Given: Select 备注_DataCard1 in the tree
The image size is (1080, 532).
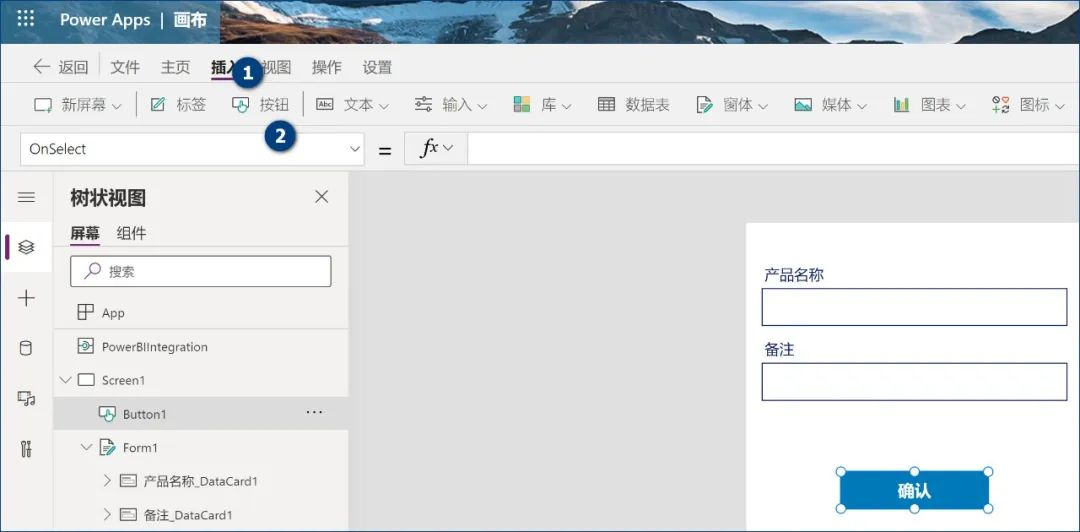Looking at the screenshot, I should point(188,515).
